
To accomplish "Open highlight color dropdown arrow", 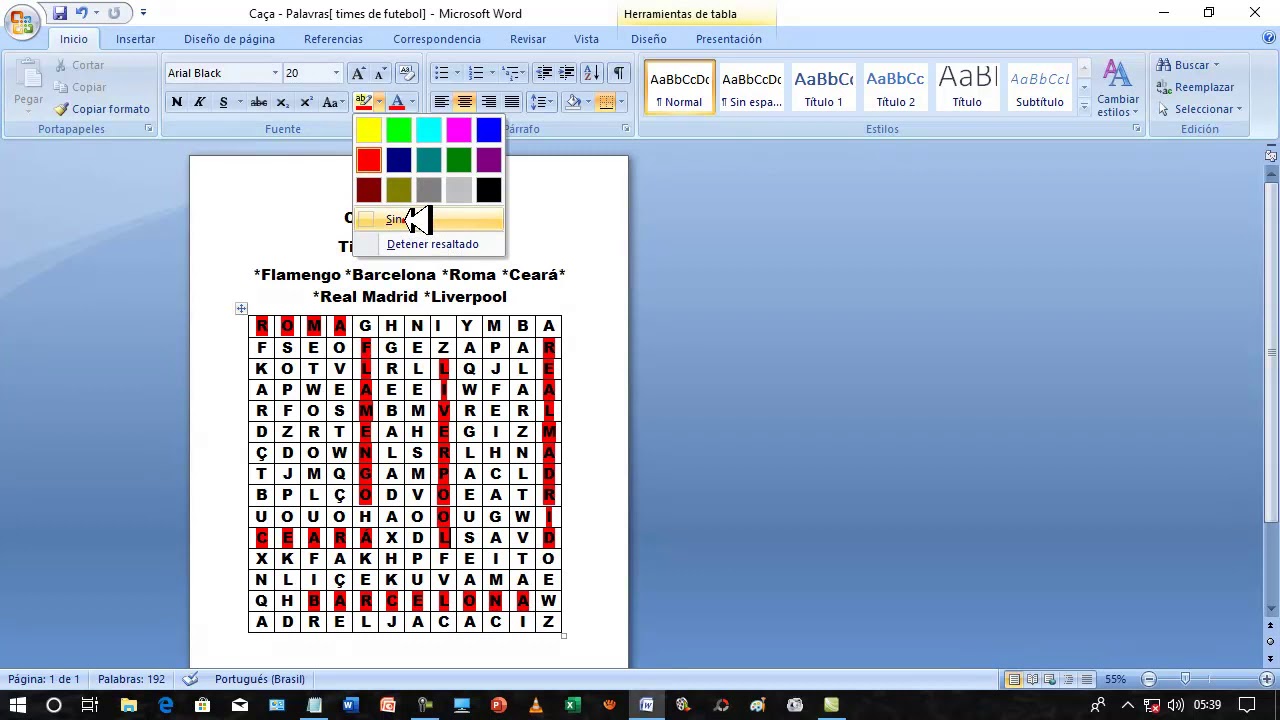I will click(x=379, y=102).
